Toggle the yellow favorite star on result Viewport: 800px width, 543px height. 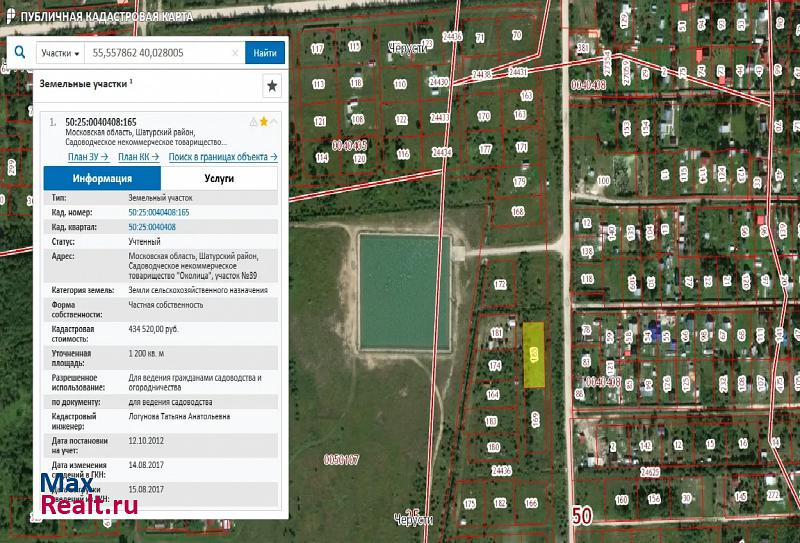click(264, 121)
